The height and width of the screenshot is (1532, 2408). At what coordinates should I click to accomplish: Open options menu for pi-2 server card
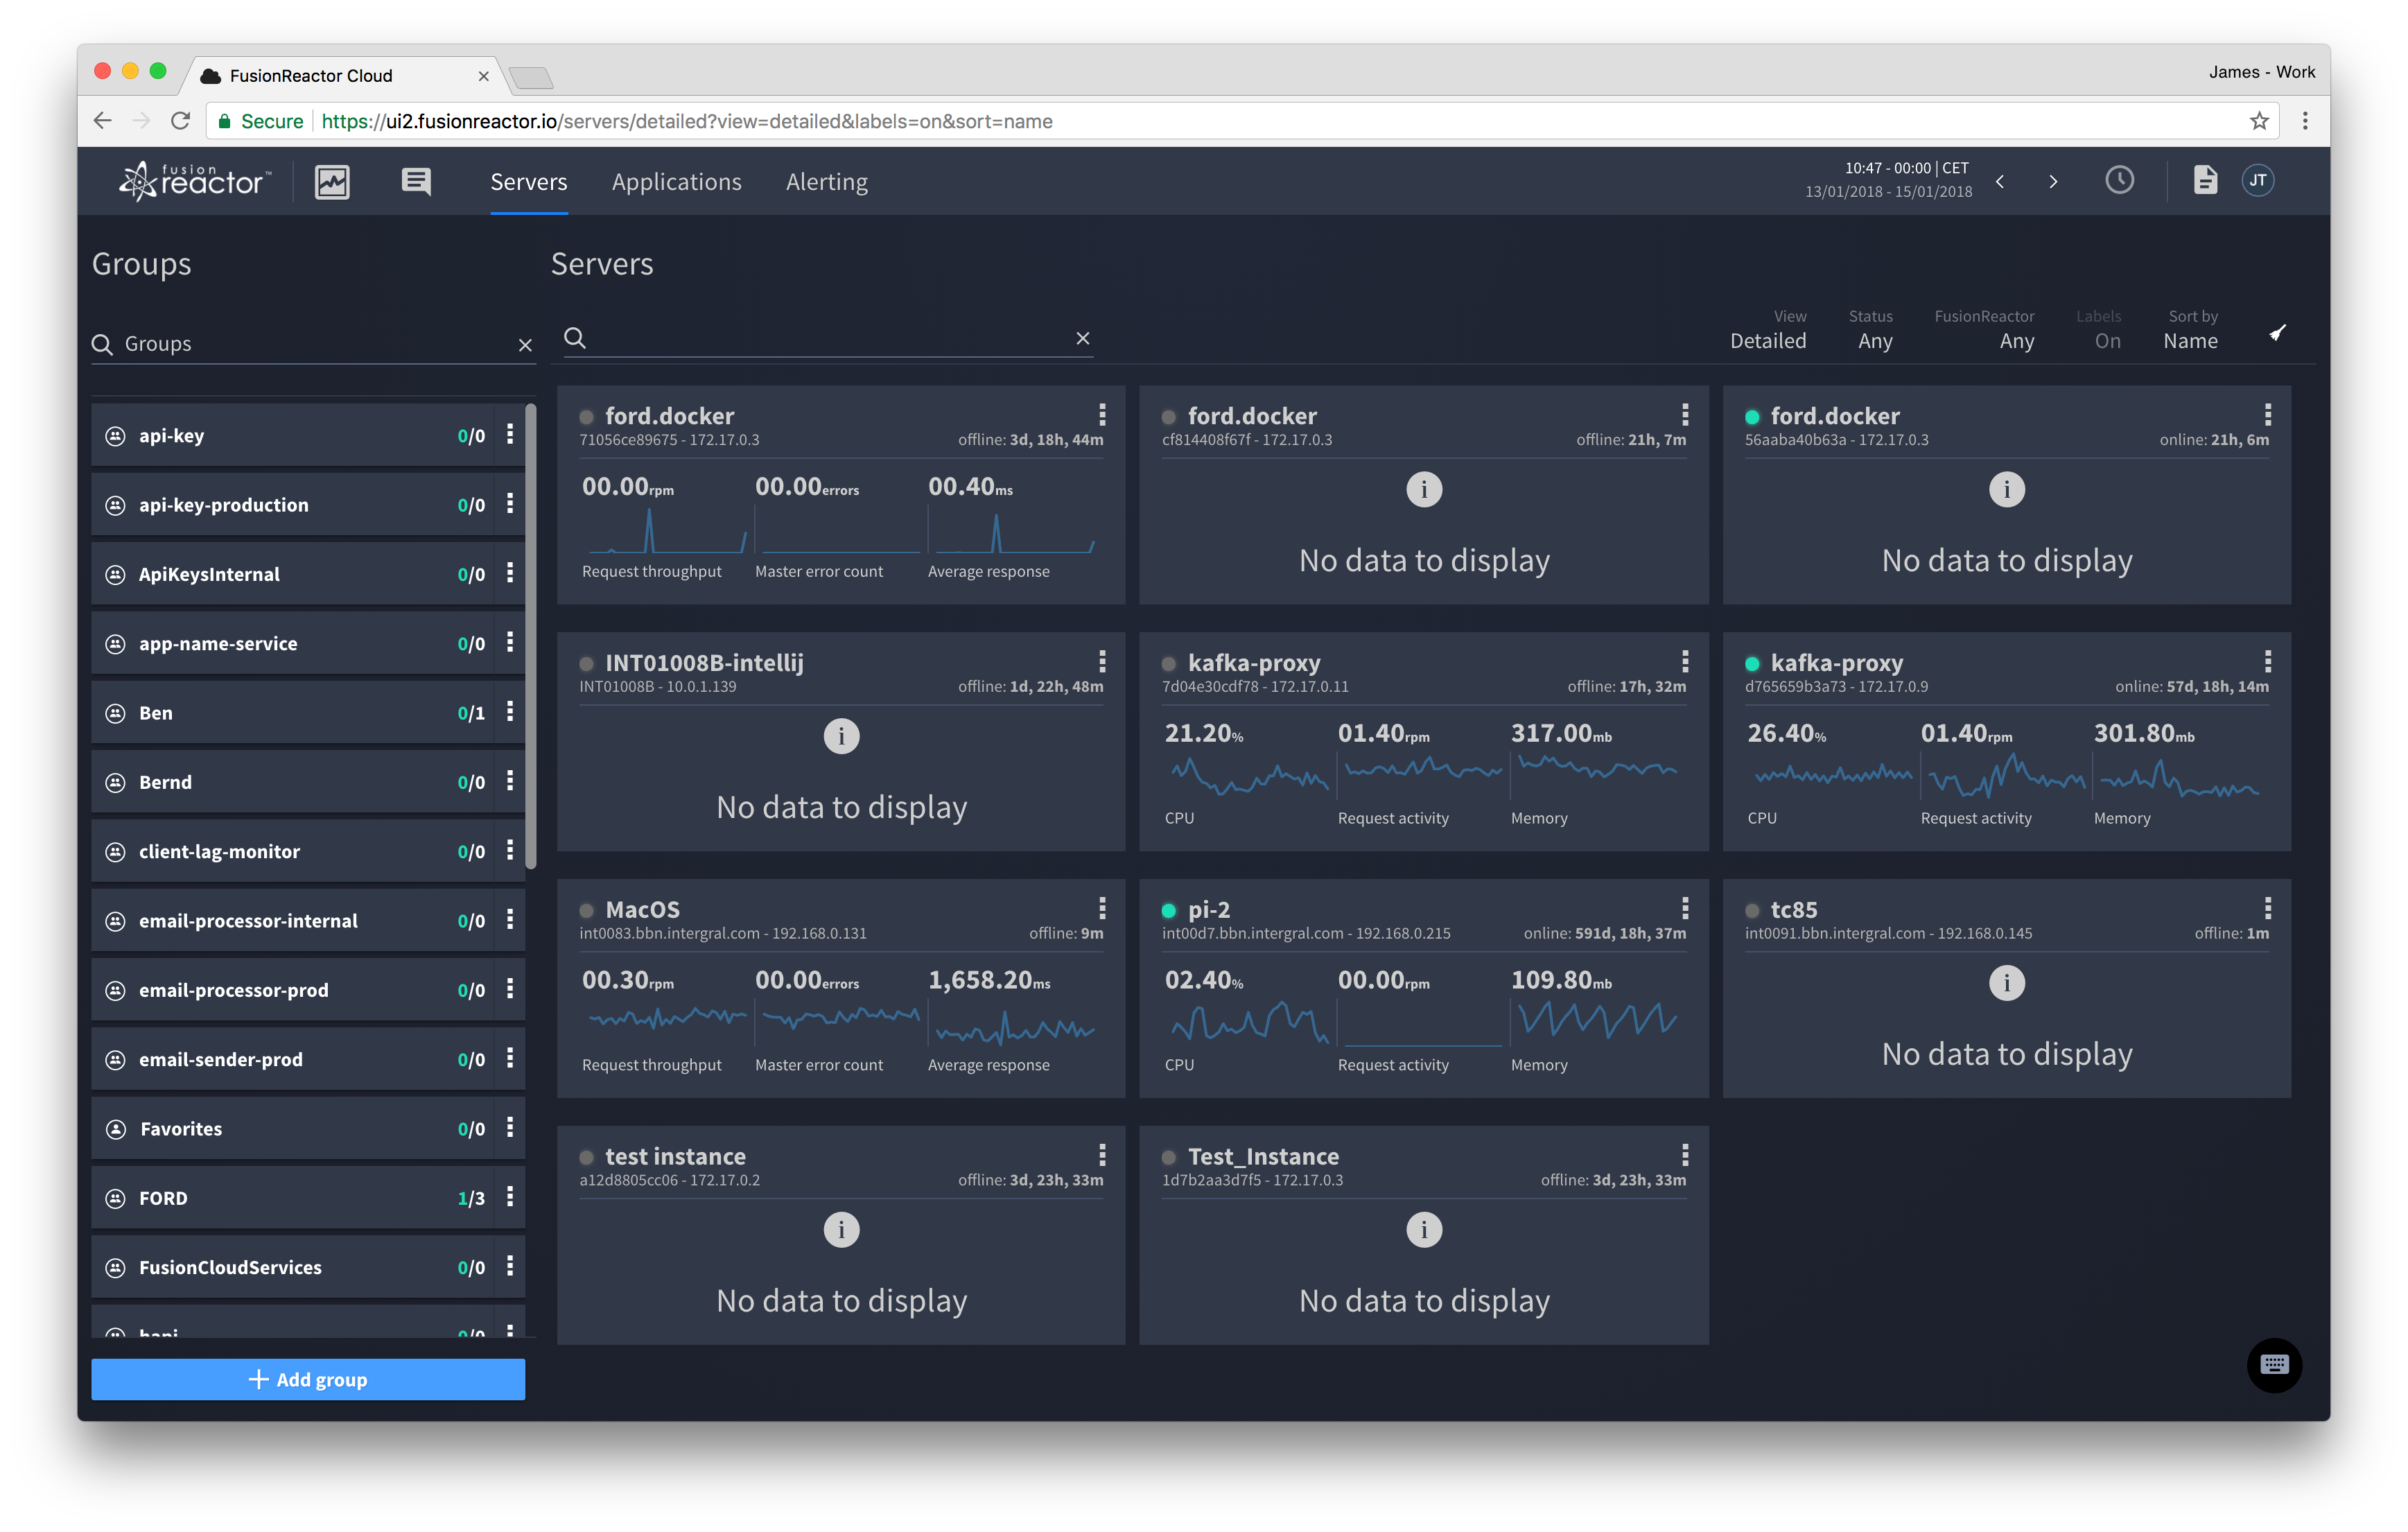tap(1685, 908)
